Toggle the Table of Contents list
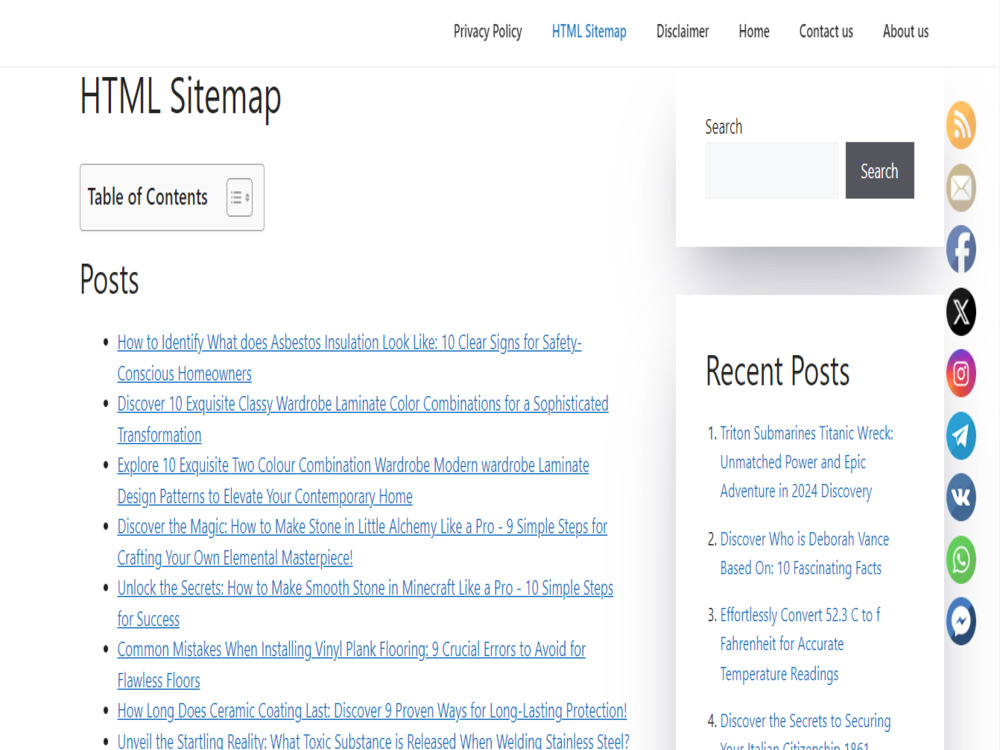 pyautogui.click(x=239, y=198)
